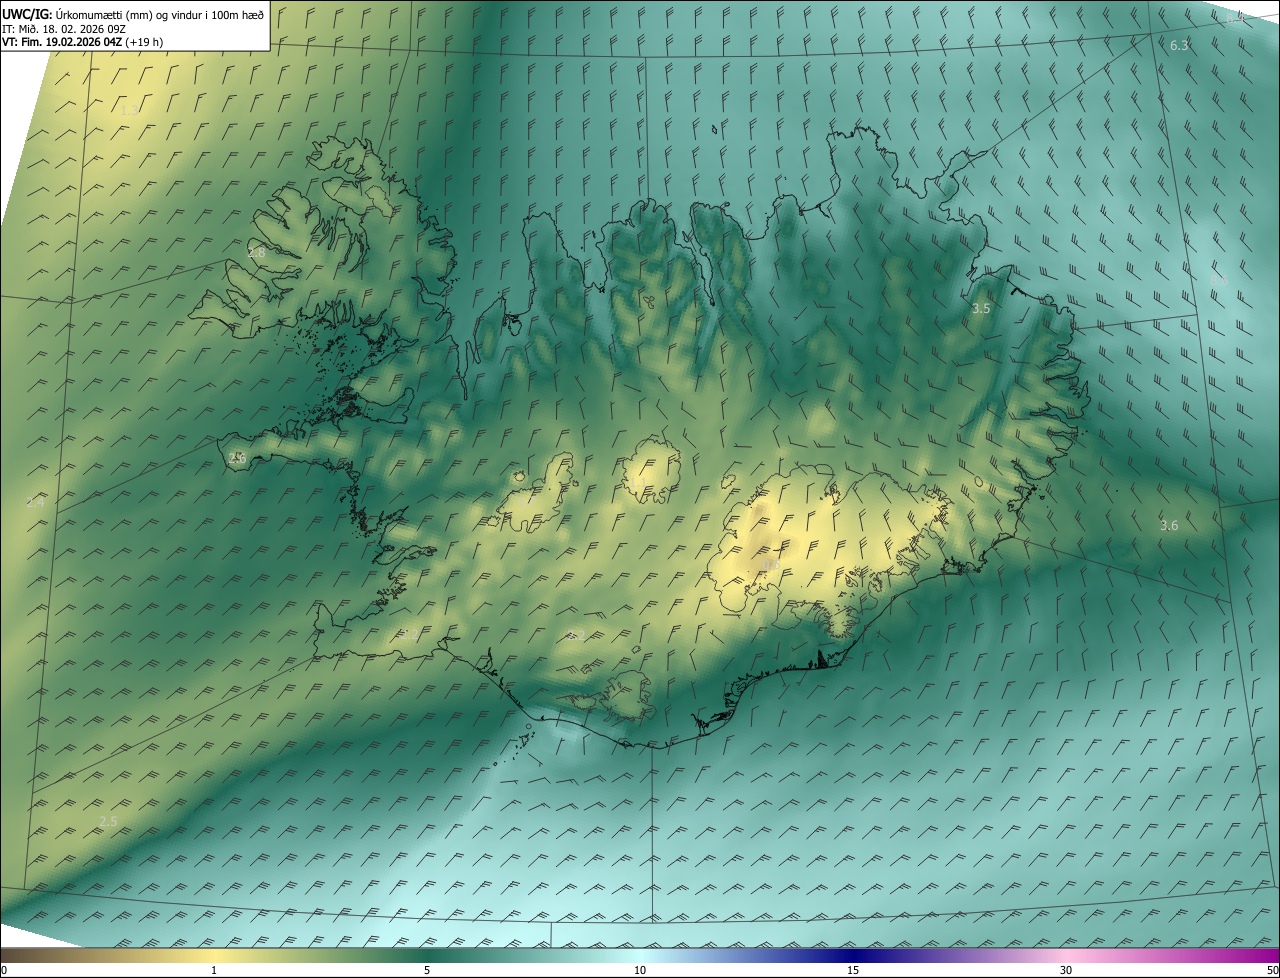Screen dimensions: 1280x978
Task: Click the 0 tick on the color scale
Action: (x=3, y=970)
